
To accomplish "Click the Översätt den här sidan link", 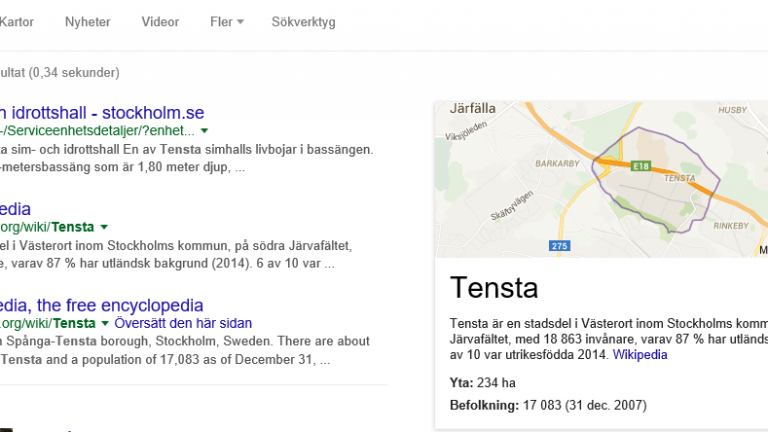I will (x=183, y=323).
